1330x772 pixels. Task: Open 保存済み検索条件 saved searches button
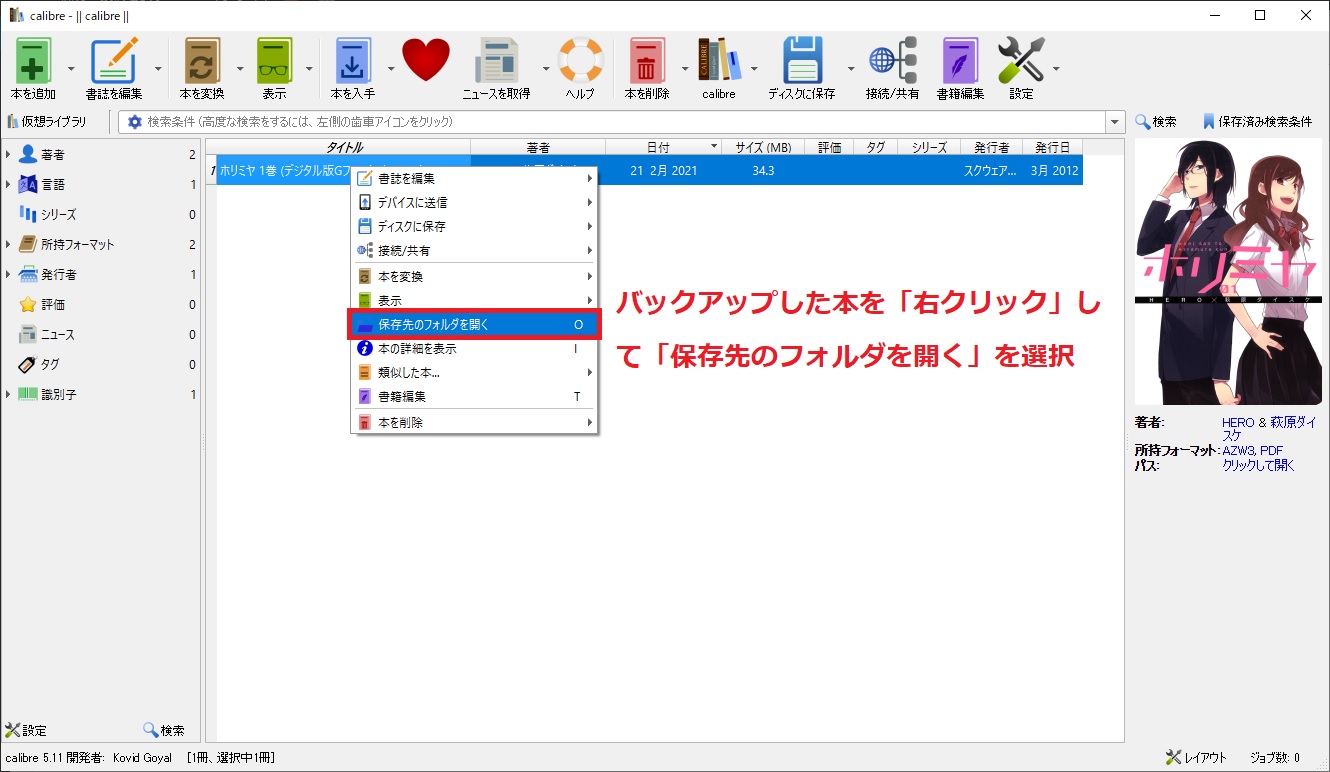click(x=1257, y=122)
